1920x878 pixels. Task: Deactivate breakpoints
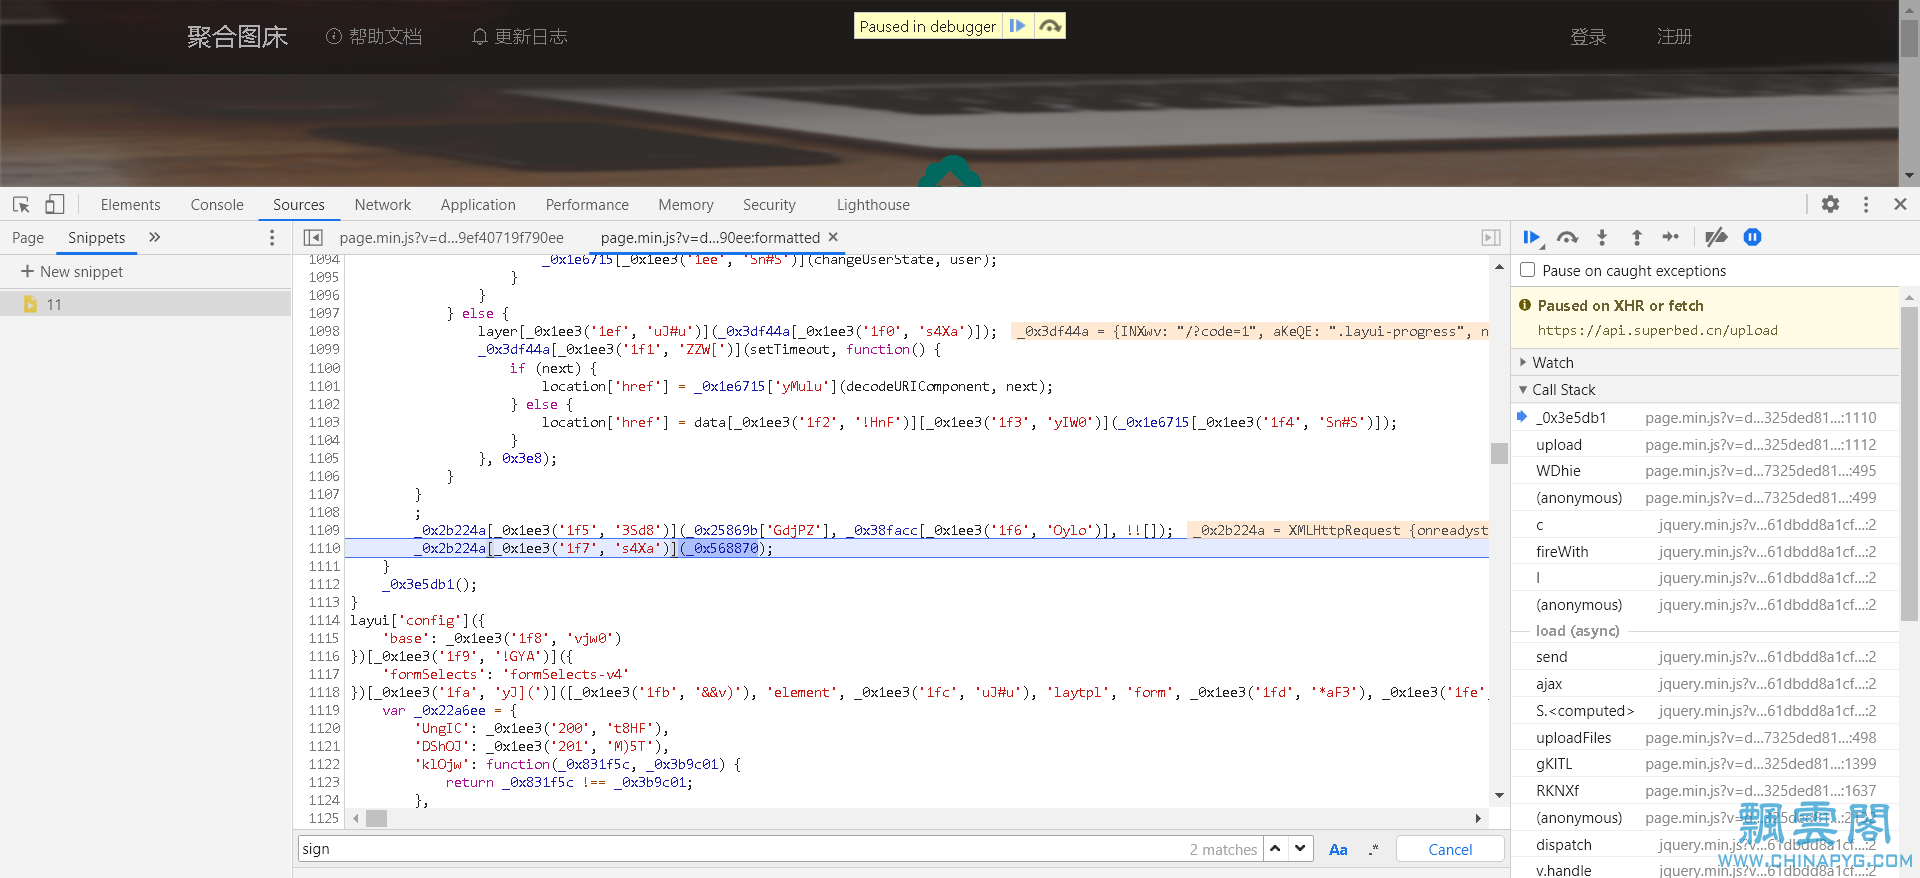[1716, 237]
